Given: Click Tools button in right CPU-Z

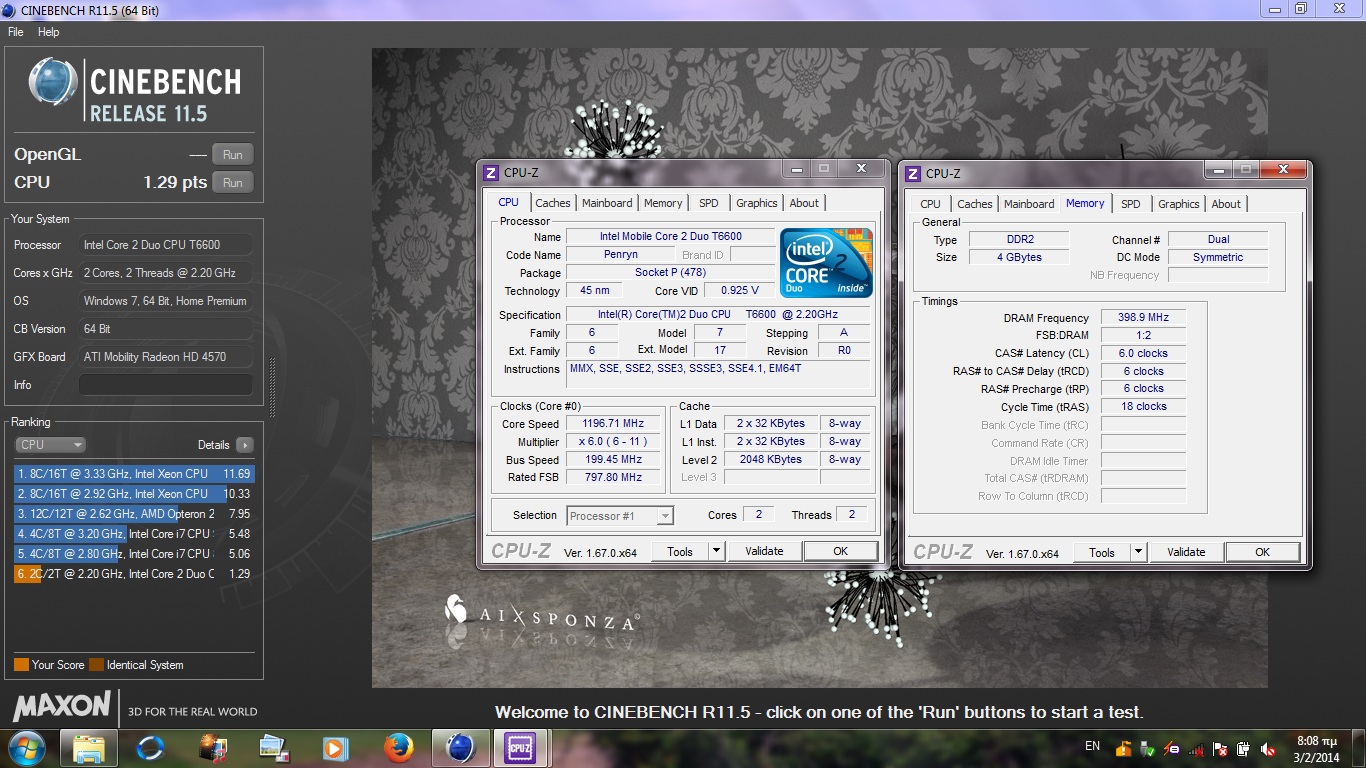Looking at the screenshot, I should click(x=1102, y=552).
